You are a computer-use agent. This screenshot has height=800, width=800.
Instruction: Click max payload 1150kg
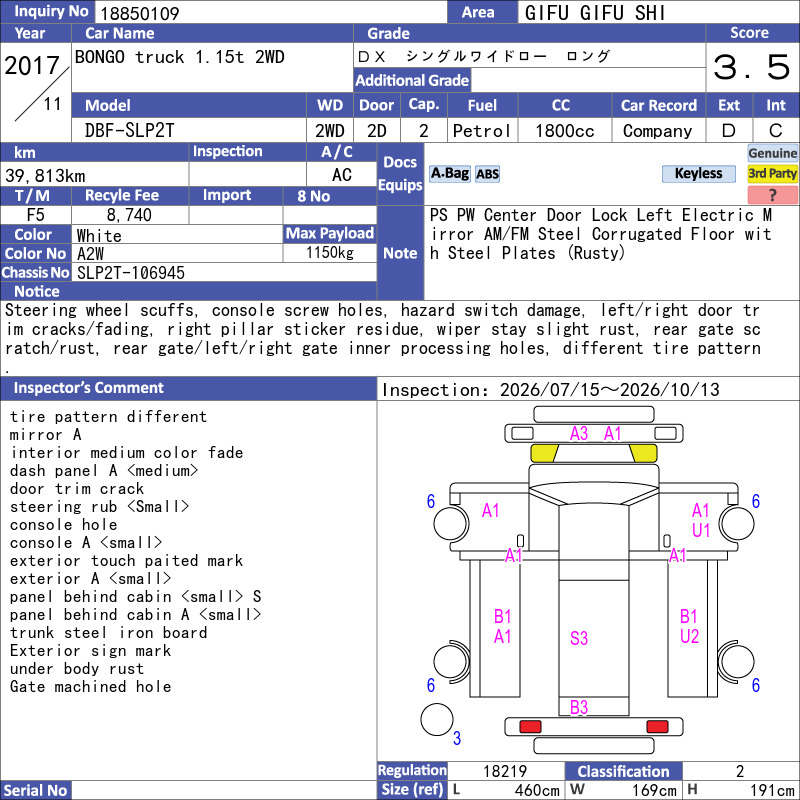point(330,253)
